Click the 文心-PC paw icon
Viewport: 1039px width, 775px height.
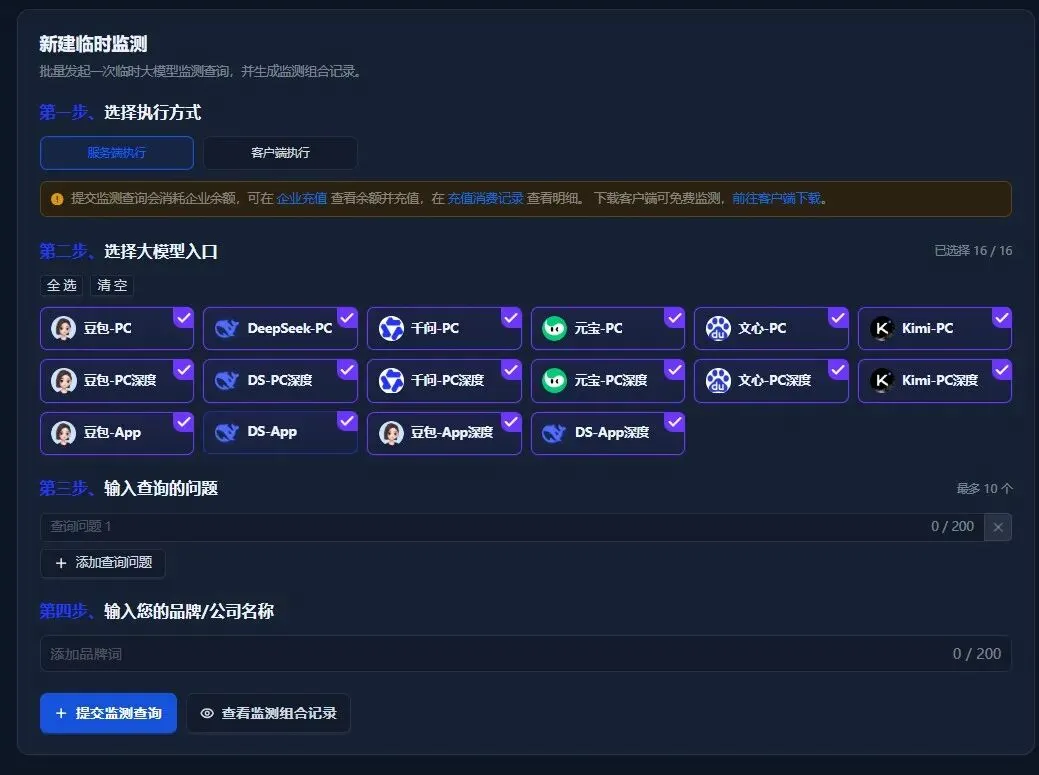pyautogui.click(x=718, y=328)
